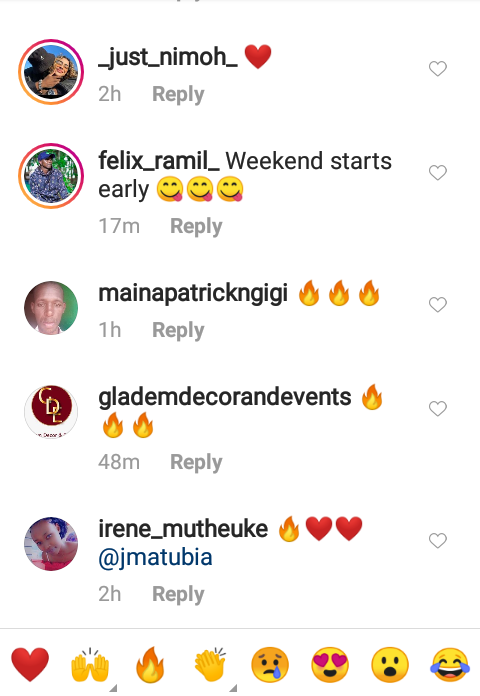Screen dimensions: 480x696
Task: Insert the fire emoji reaction
Action: 150,664
